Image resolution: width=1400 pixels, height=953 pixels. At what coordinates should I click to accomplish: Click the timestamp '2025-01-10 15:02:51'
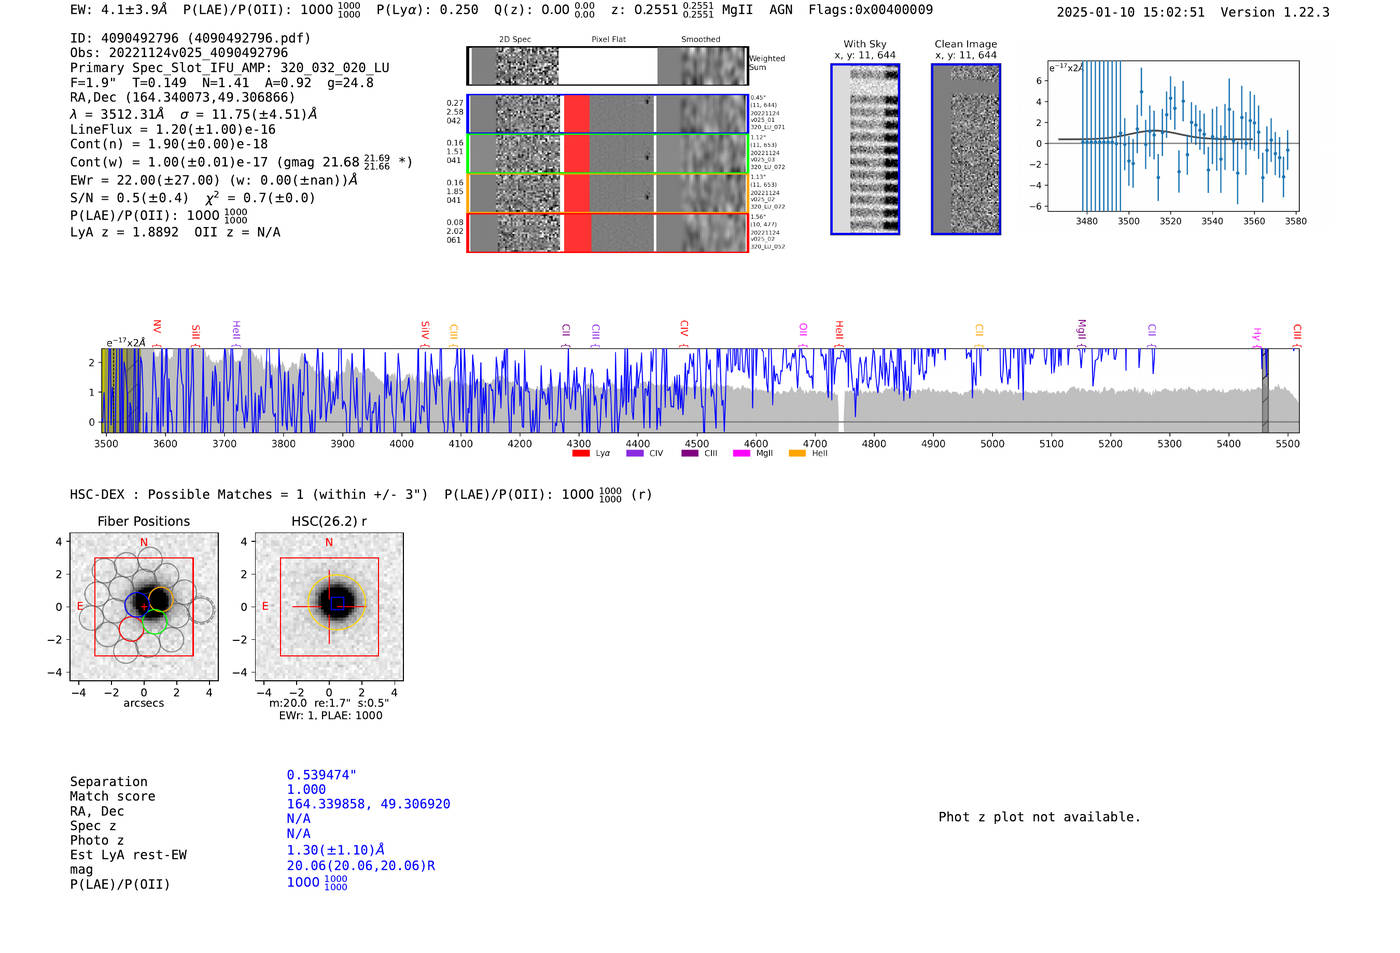1131,12
